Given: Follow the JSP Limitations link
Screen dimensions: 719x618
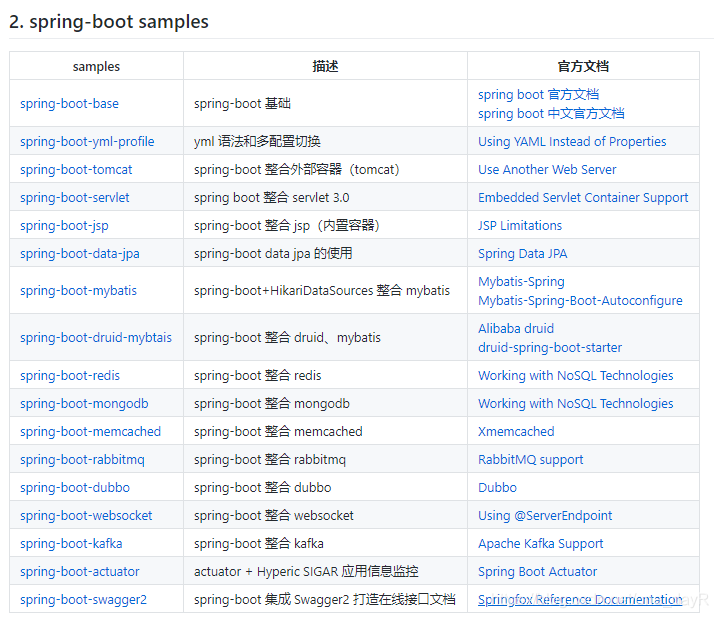Looking at the screenshot, I should (x=520, y=226).
